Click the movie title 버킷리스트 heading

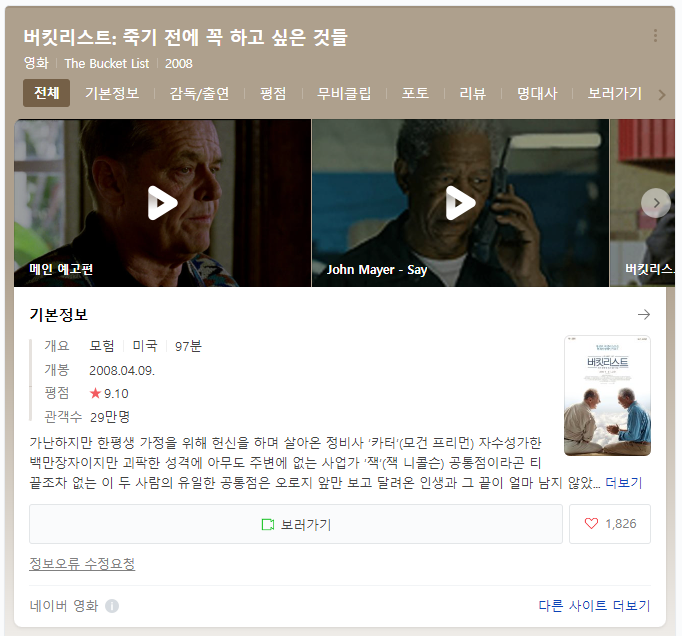coord(186,37)
